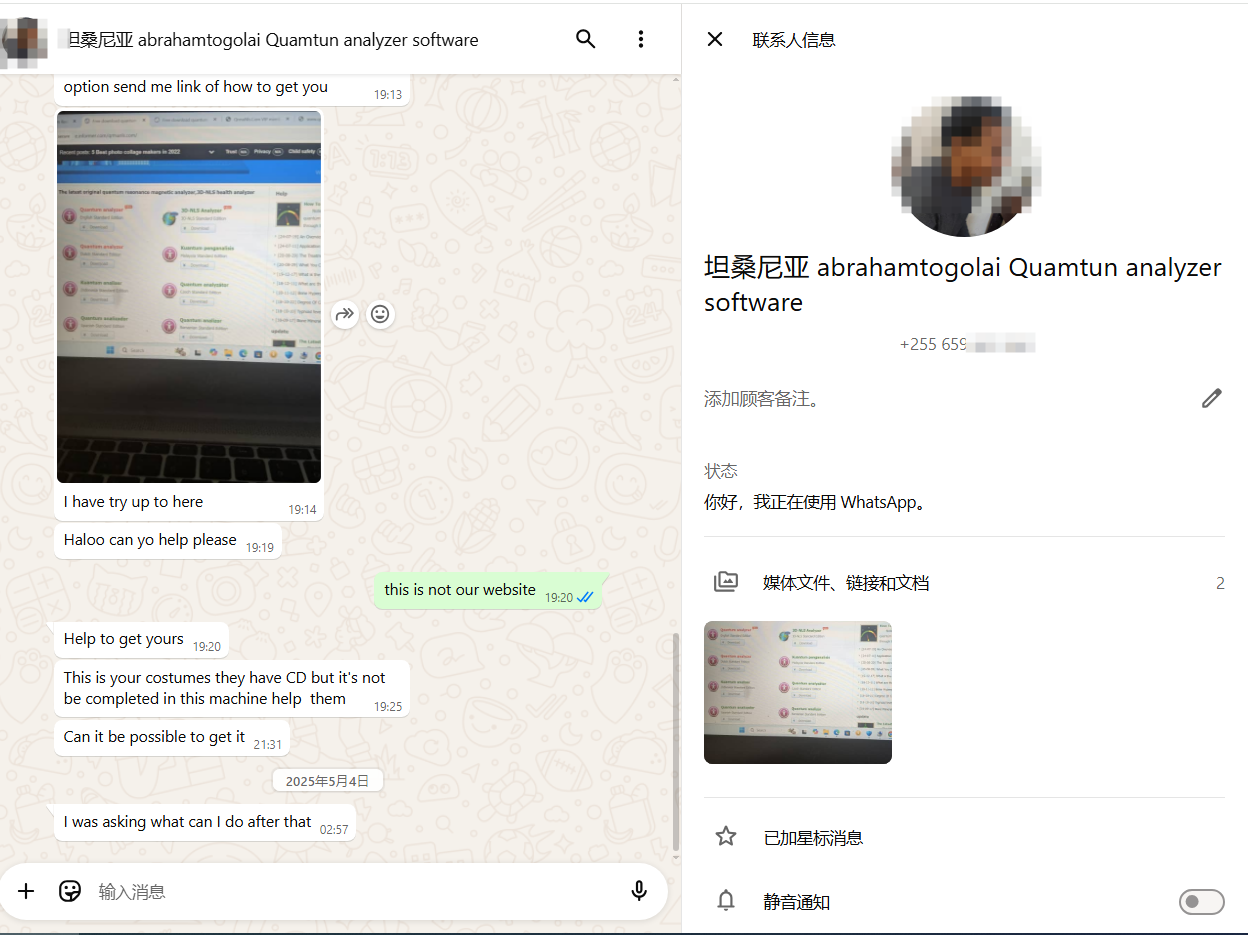The width and height of the screenshot is (1248, 935).
Task: Open the laptop screen photo in chat
Action: (189, 297)
